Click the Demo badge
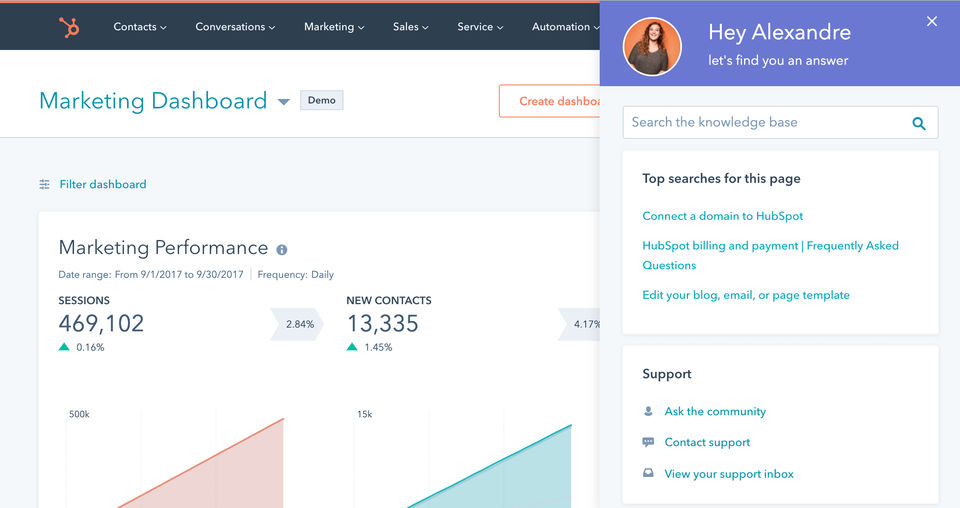Screen dimensions: 960x508 (321, 100)
